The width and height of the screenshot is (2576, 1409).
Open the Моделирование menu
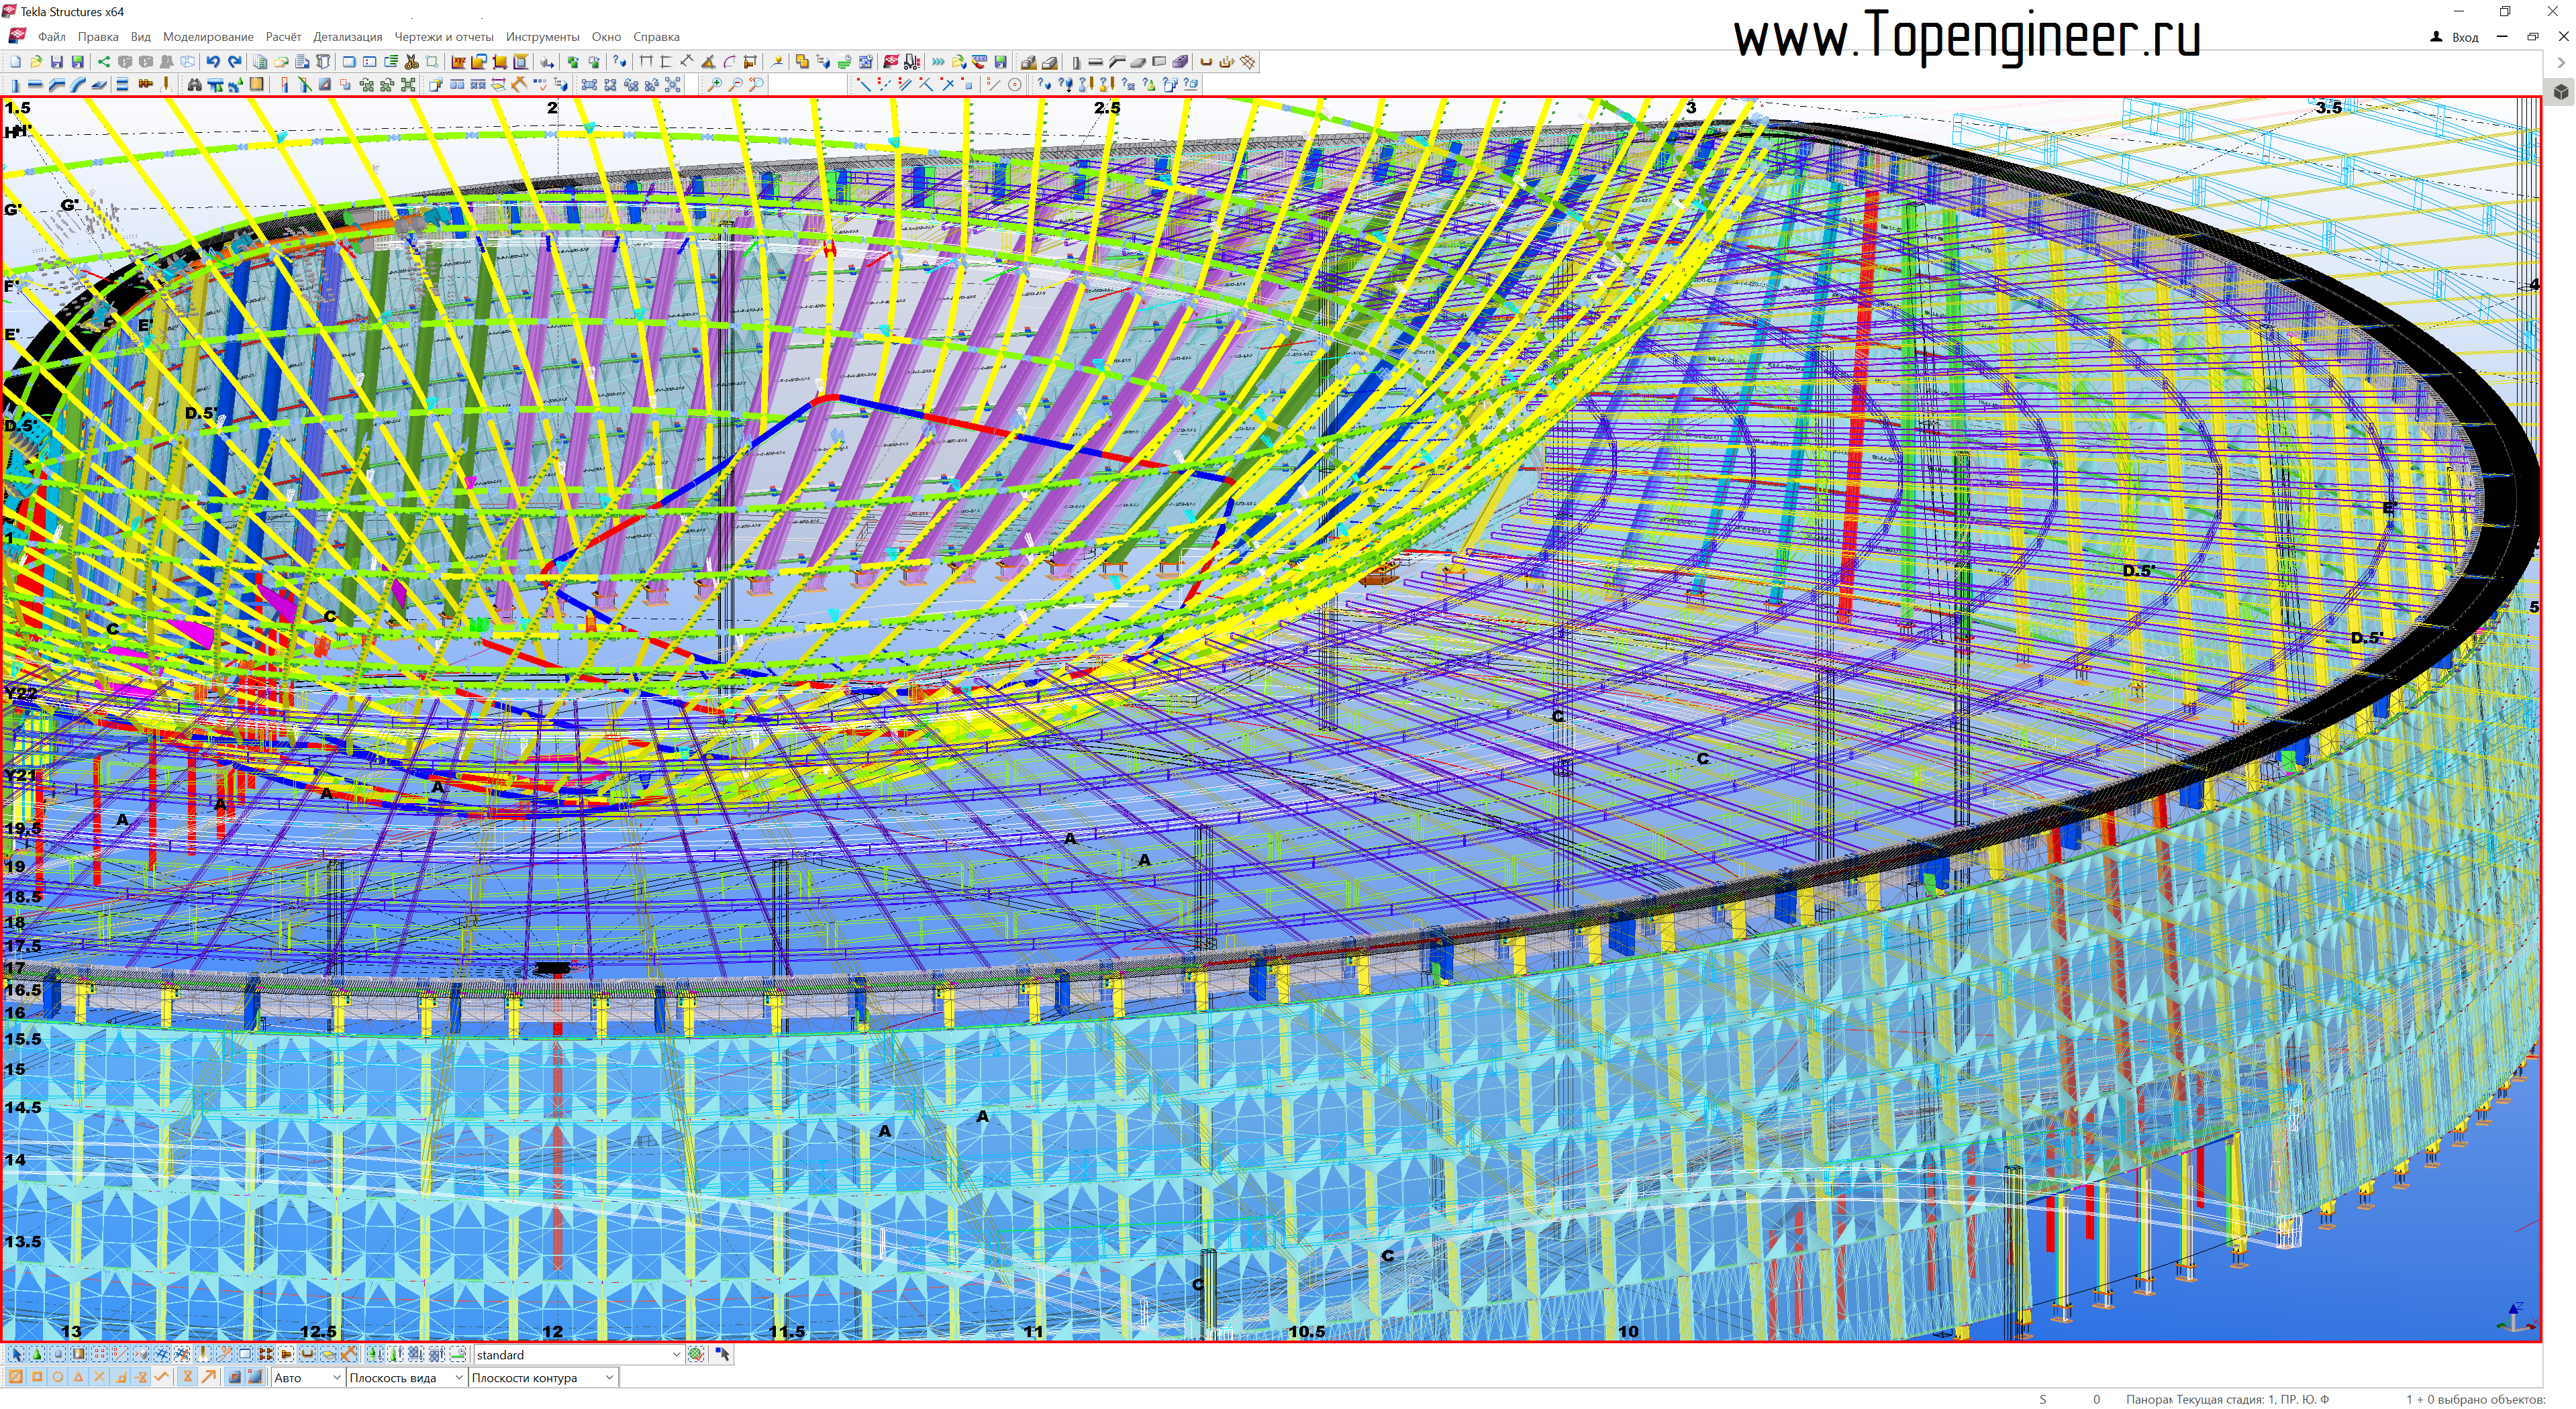click(x=208, y=37)
